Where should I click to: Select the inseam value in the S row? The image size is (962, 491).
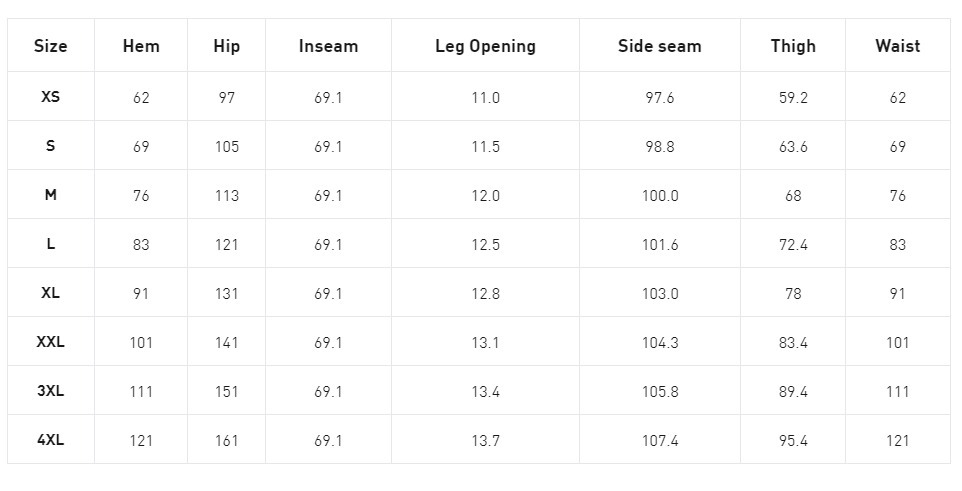(x=328, y=147)
